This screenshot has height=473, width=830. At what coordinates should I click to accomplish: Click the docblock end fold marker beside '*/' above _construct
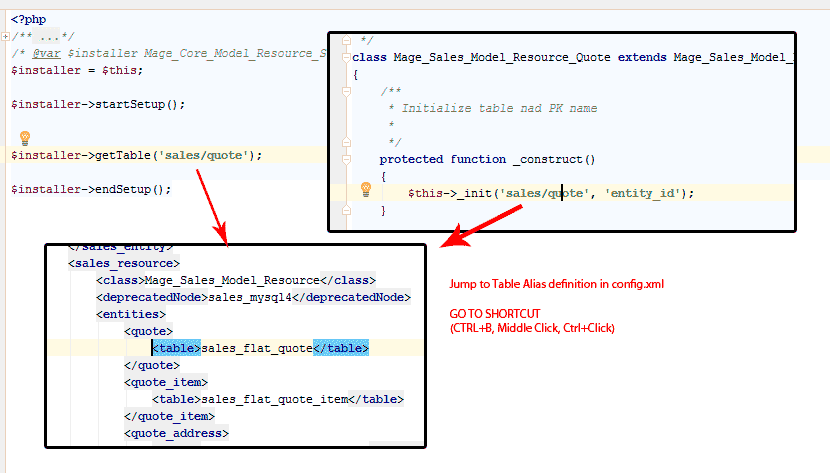point(346,142)
